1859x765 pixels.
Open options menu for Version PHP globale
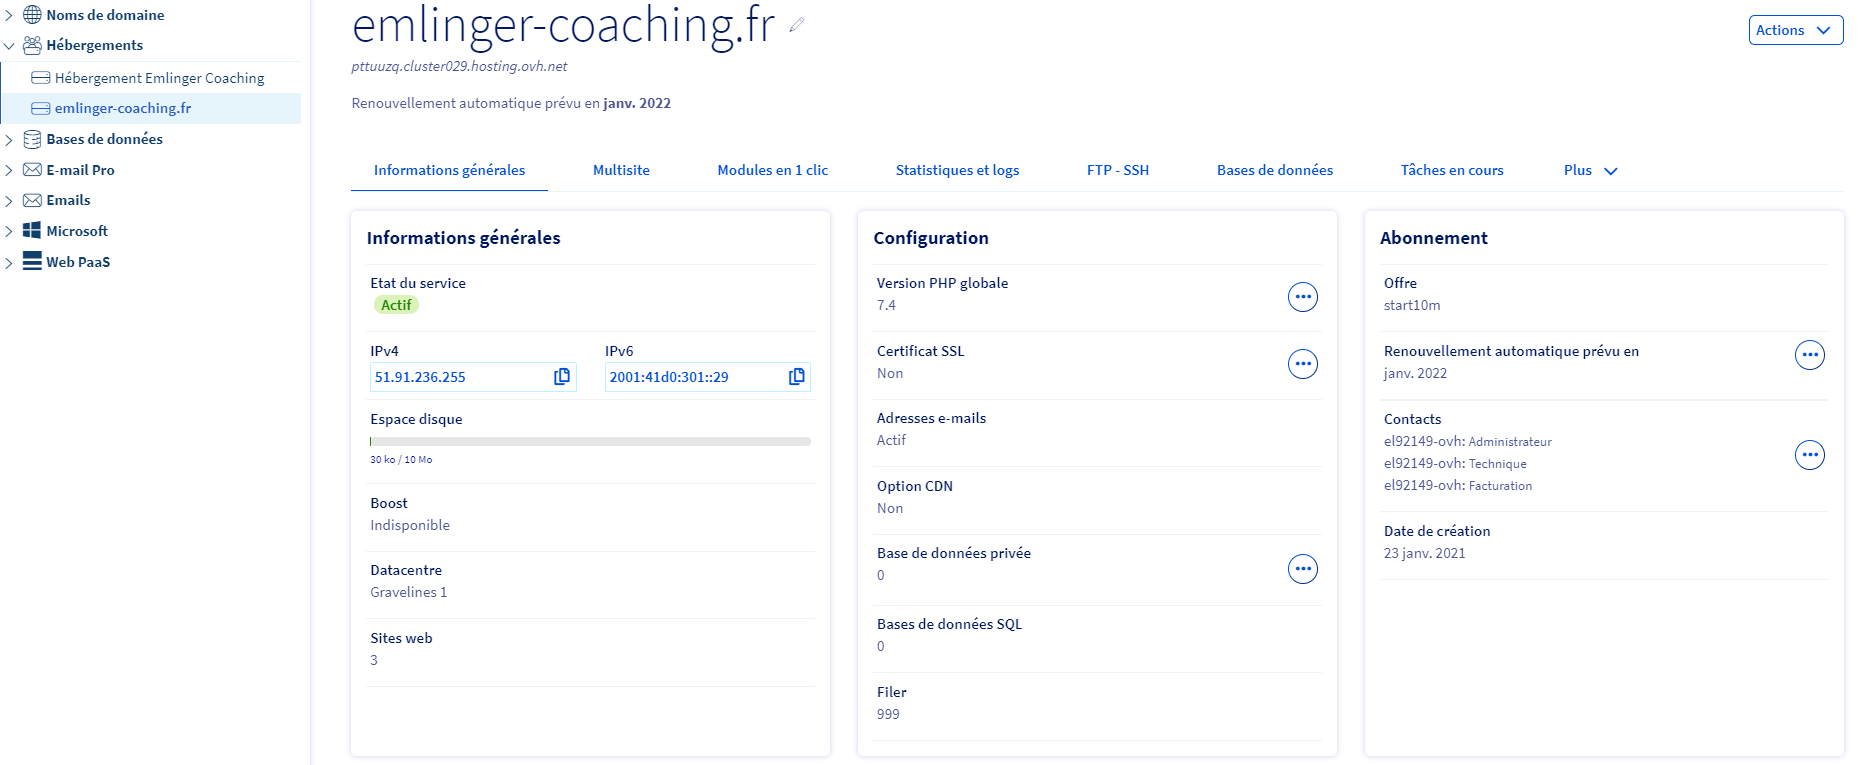(1302, 297)
